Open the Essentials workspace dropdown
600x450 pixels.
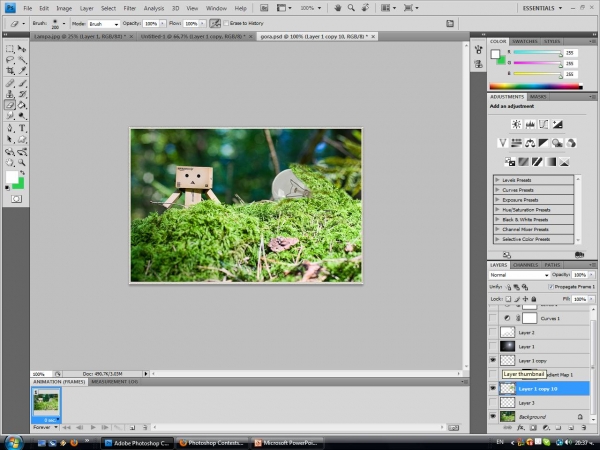tap(542, 8)
